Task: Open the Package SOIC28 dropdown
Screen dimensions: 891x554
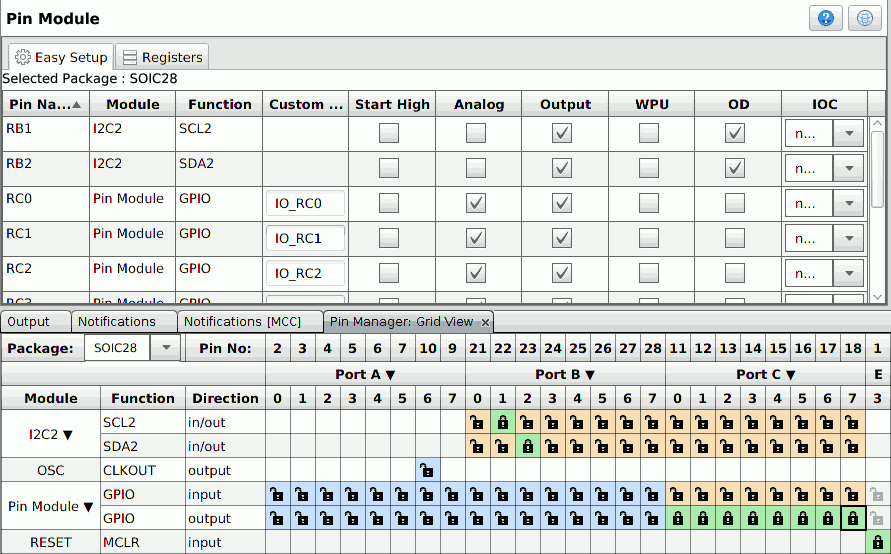Action: pos(165,348)
